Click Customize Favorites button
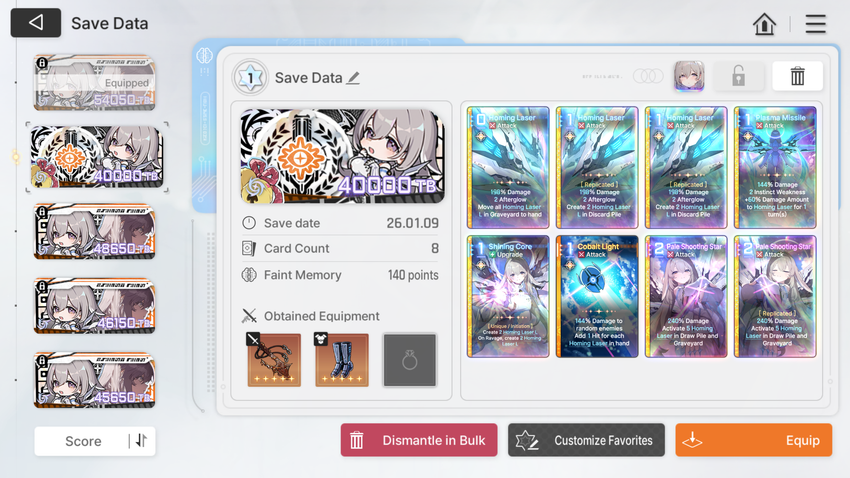 pyautogui.click(x=586, y=440)
